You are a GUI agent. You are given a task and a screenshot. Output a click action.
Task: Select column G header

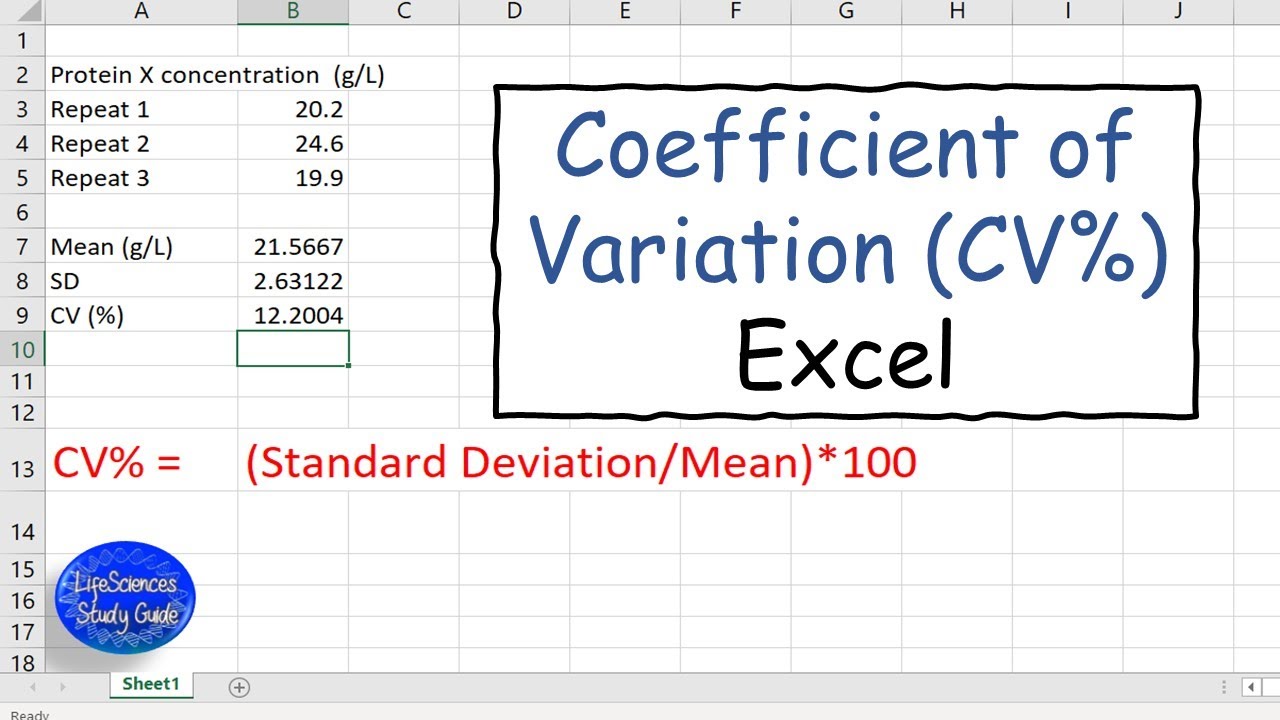pos(846,12)
